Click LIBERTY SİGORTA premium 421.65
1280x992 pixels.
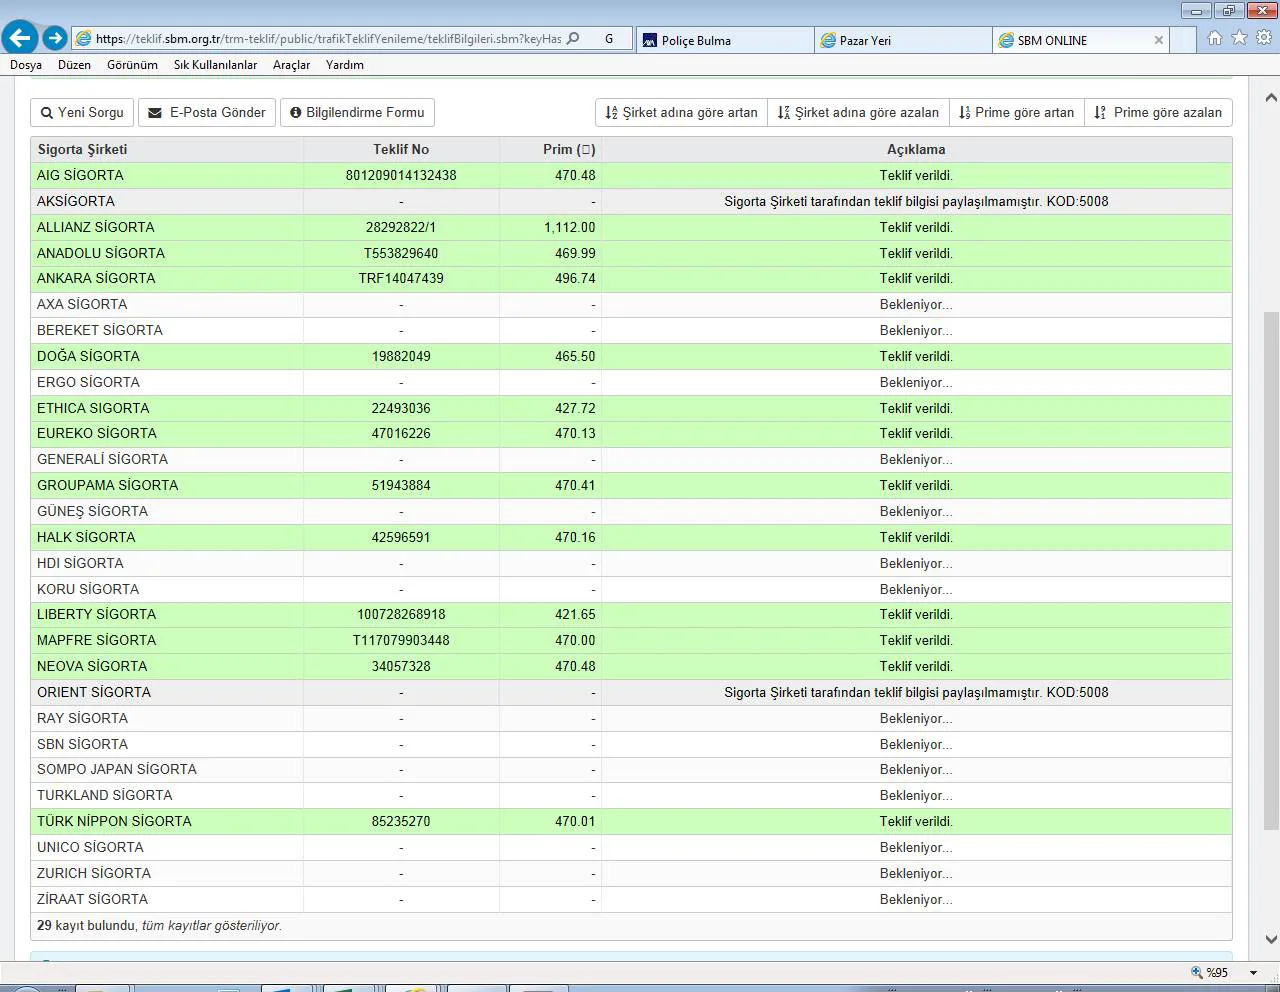575,614
